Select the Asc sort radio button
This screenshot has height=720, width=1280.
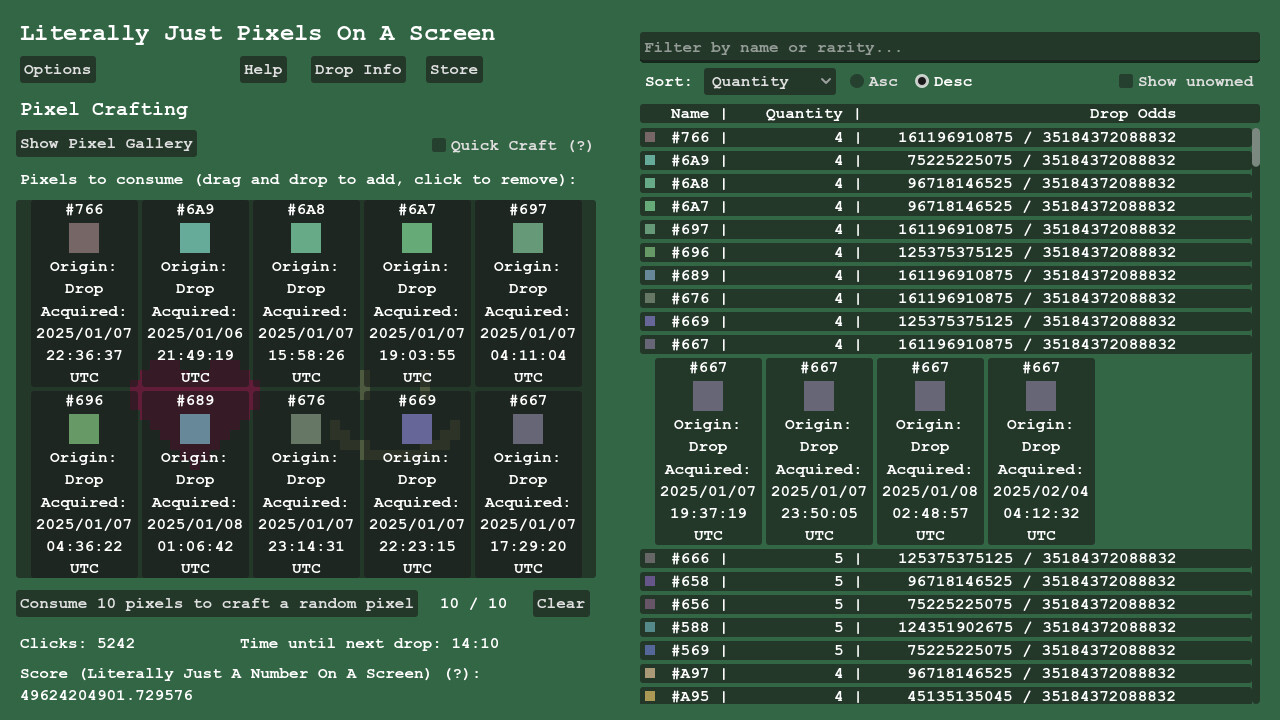tap(856, 82)
